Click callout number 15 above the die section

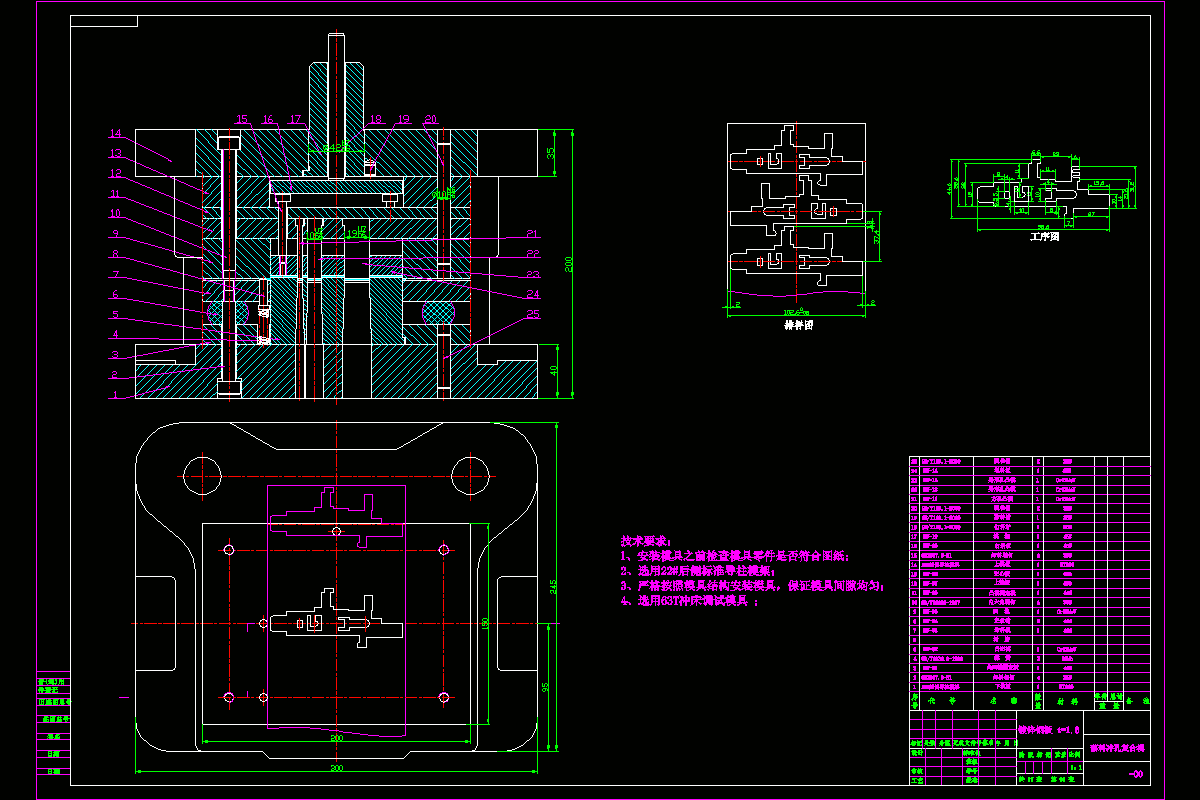point(241,120)
